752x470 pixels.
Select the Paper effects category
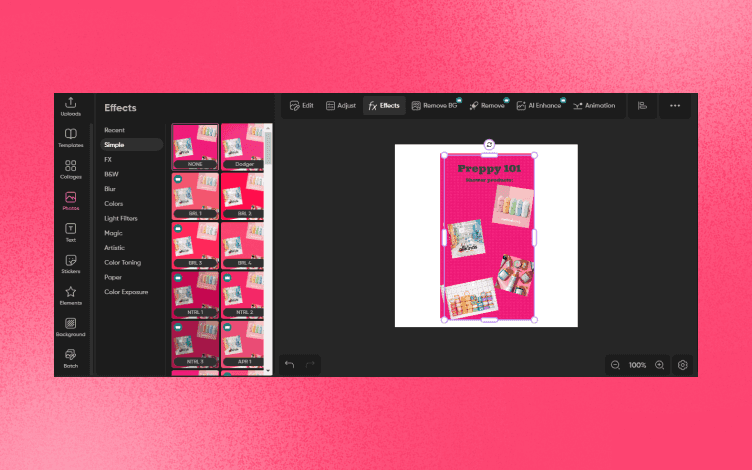point(113,277)
